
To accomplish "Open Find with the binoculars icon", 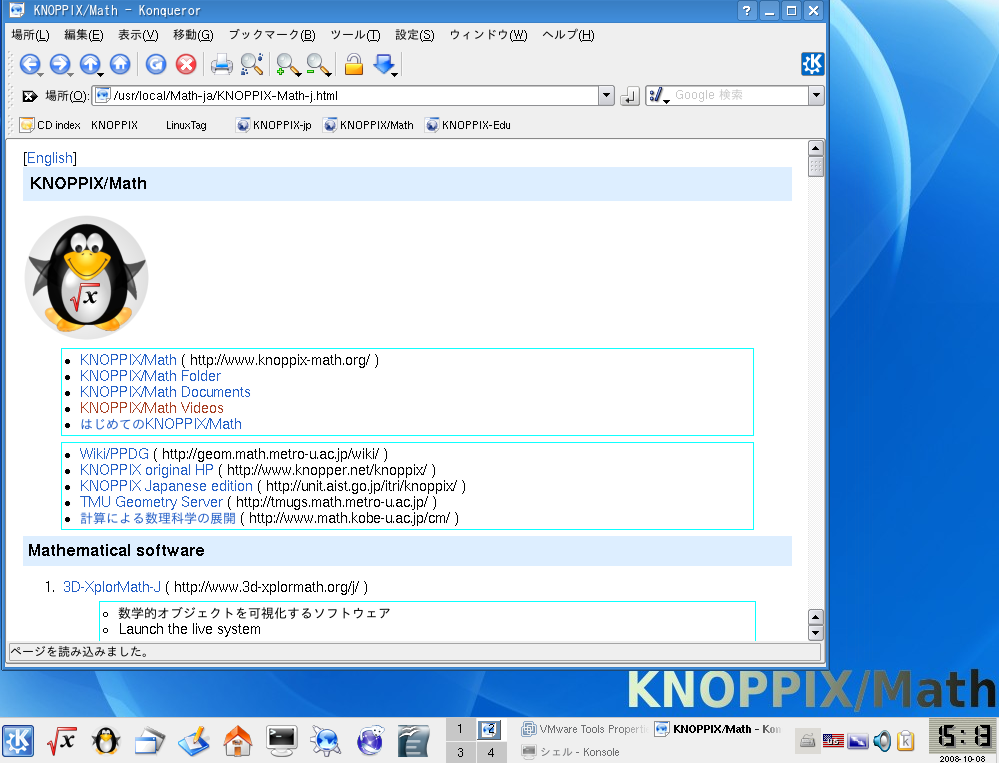I will tap(252, 64).
